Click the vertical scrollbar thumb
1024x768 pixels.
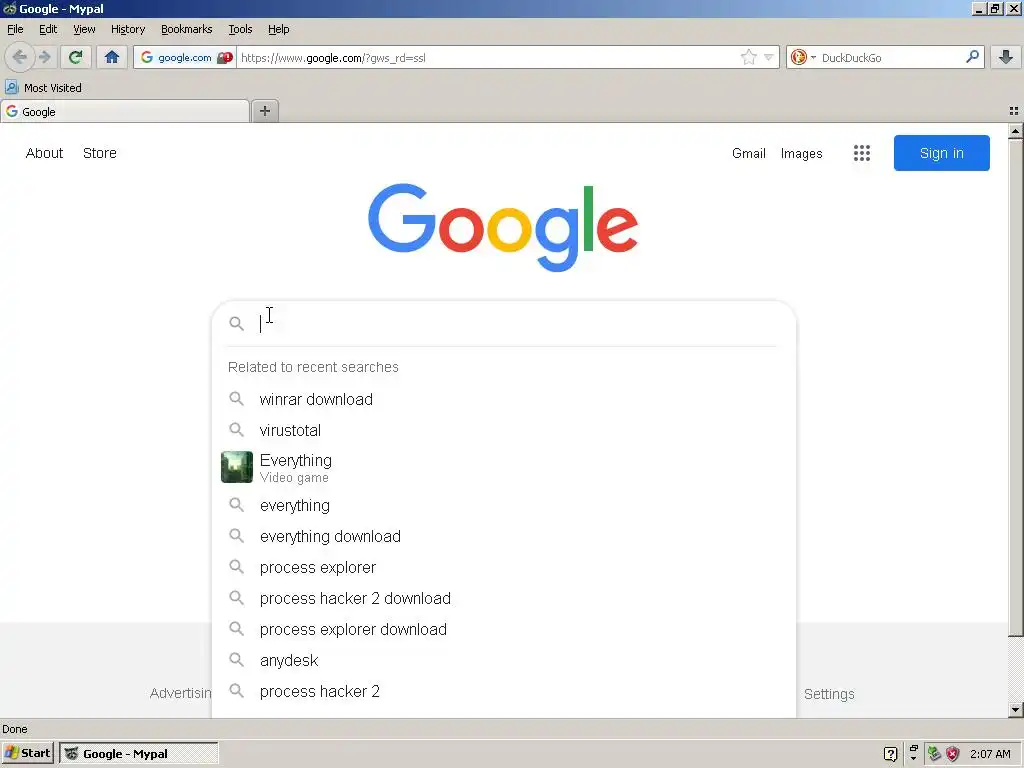1016,387
